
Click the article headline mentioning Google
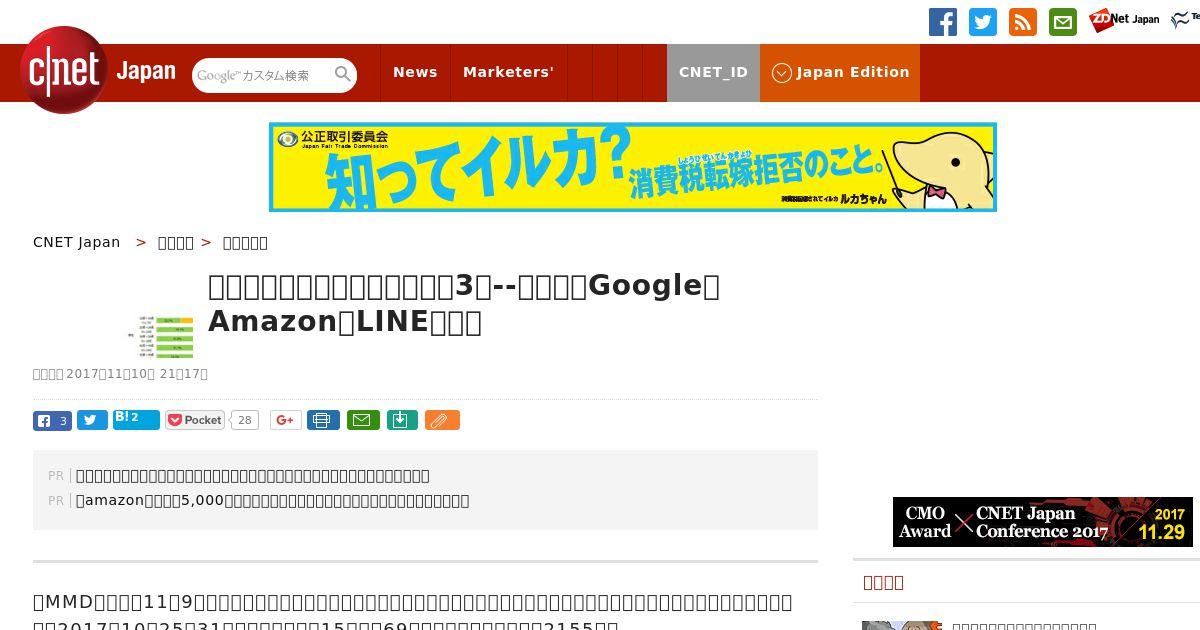point(464,304)
